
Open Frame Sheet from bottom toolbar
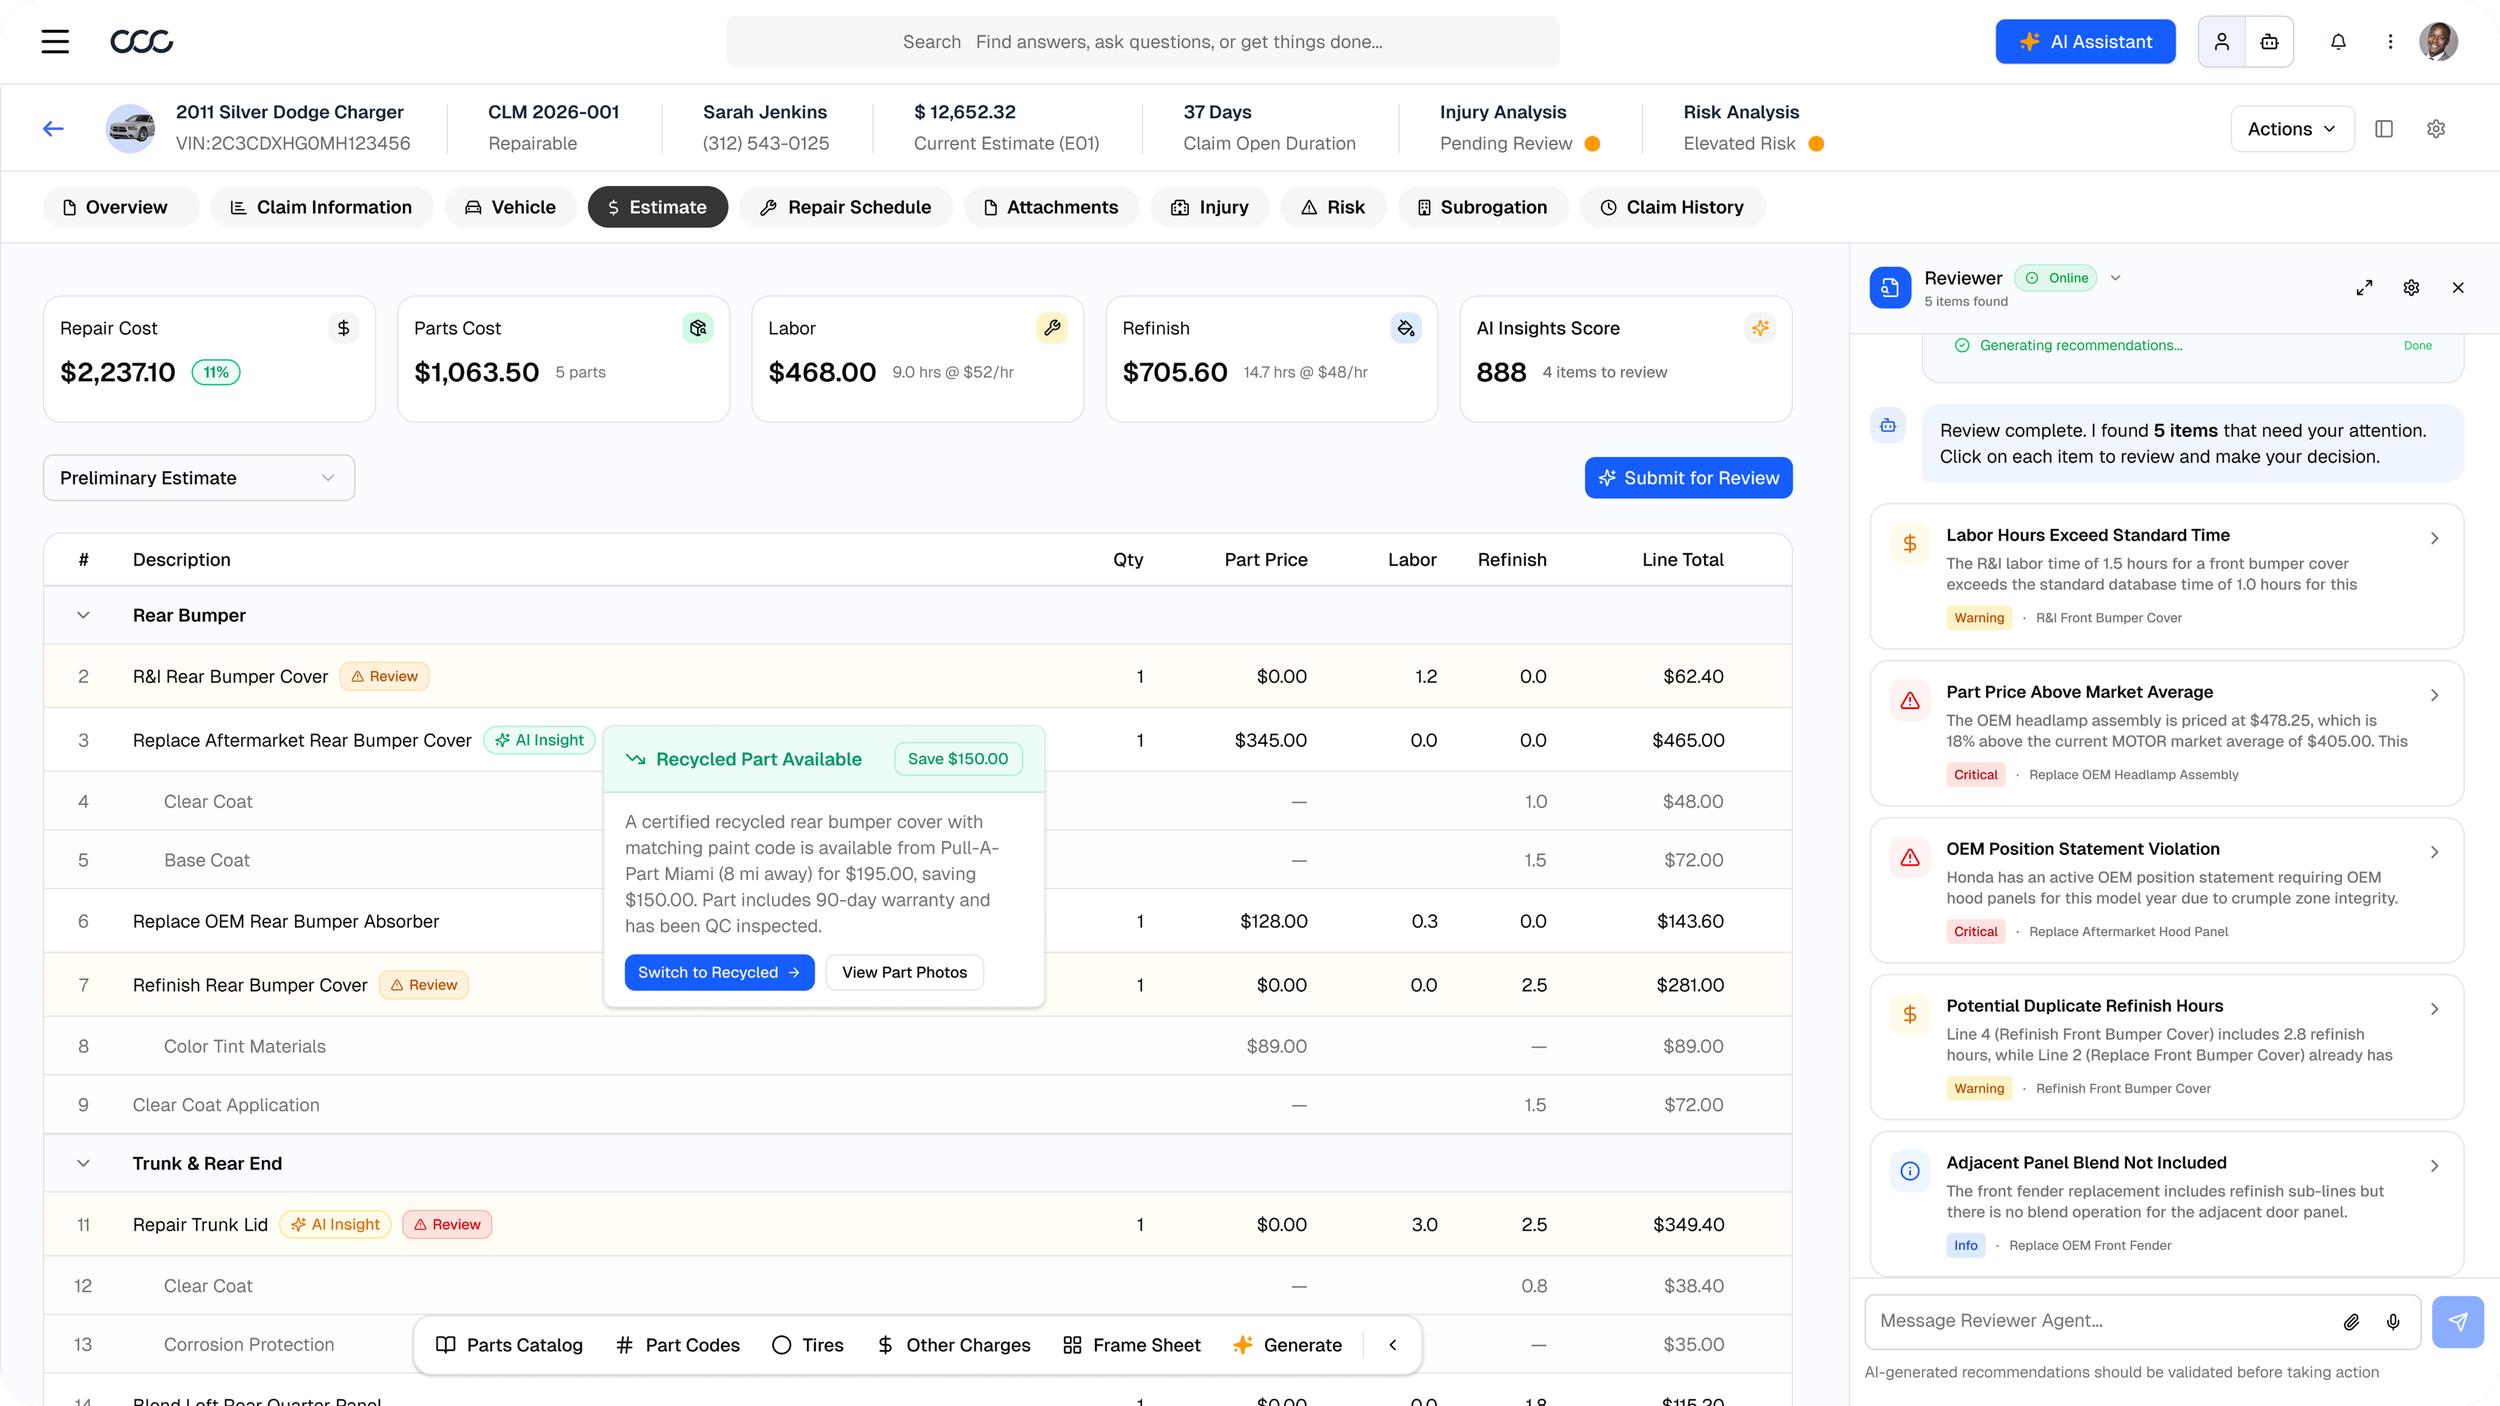(x=1132, y=1345)
